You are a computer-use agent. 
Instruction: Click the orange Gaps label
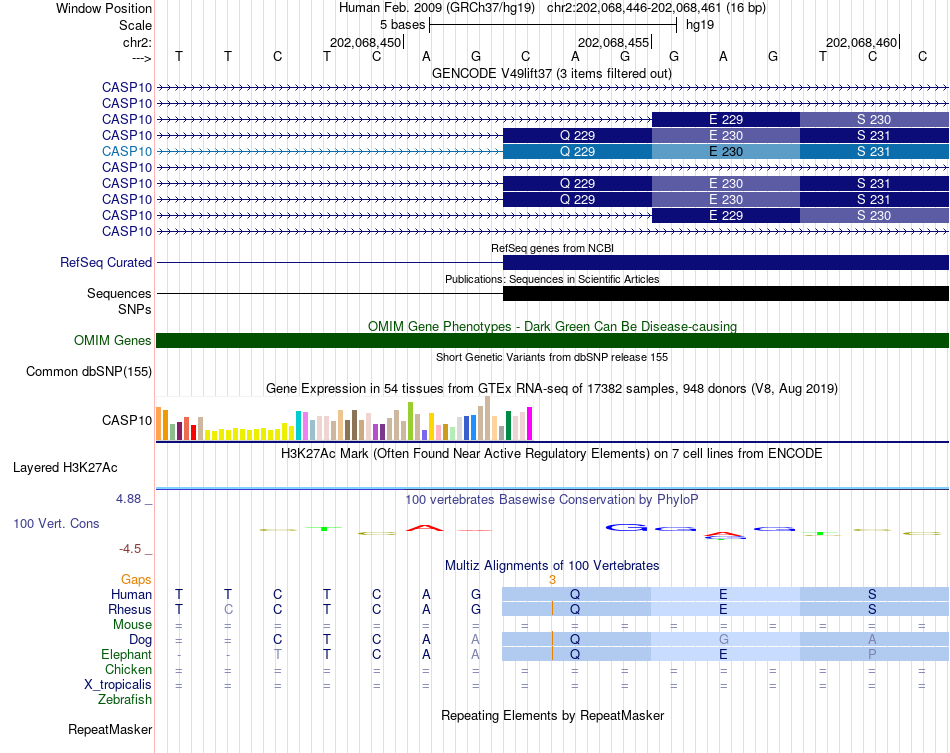coord(136,580)
